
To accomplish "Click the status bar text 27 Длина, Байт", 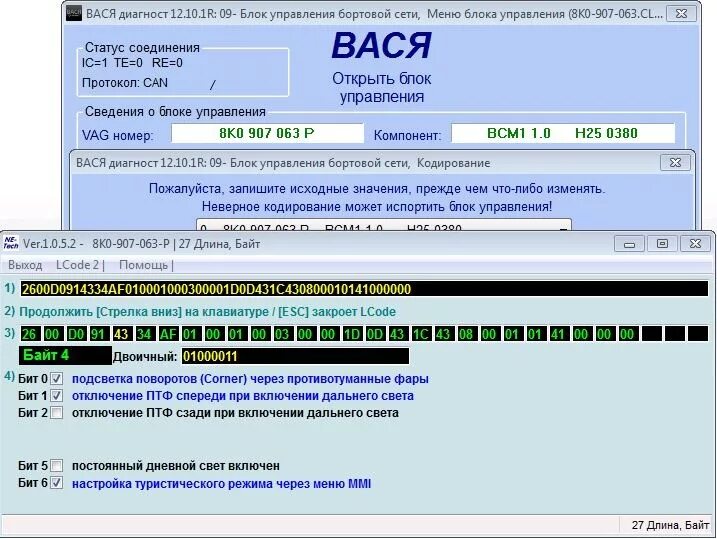I will [x=670, y=525].
